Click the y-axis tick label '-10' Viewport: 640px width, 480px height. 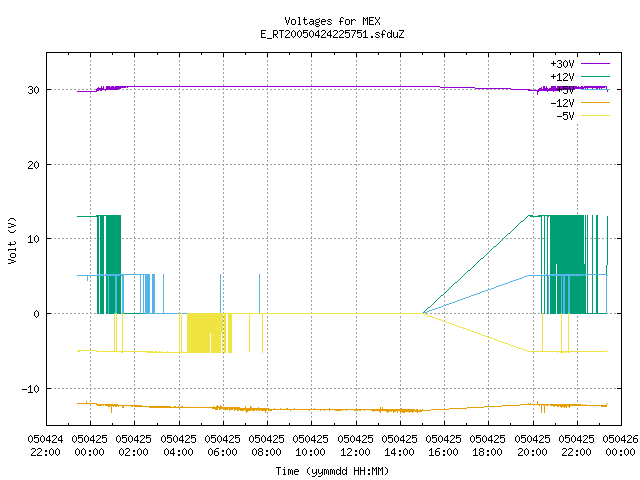(31, 389)
